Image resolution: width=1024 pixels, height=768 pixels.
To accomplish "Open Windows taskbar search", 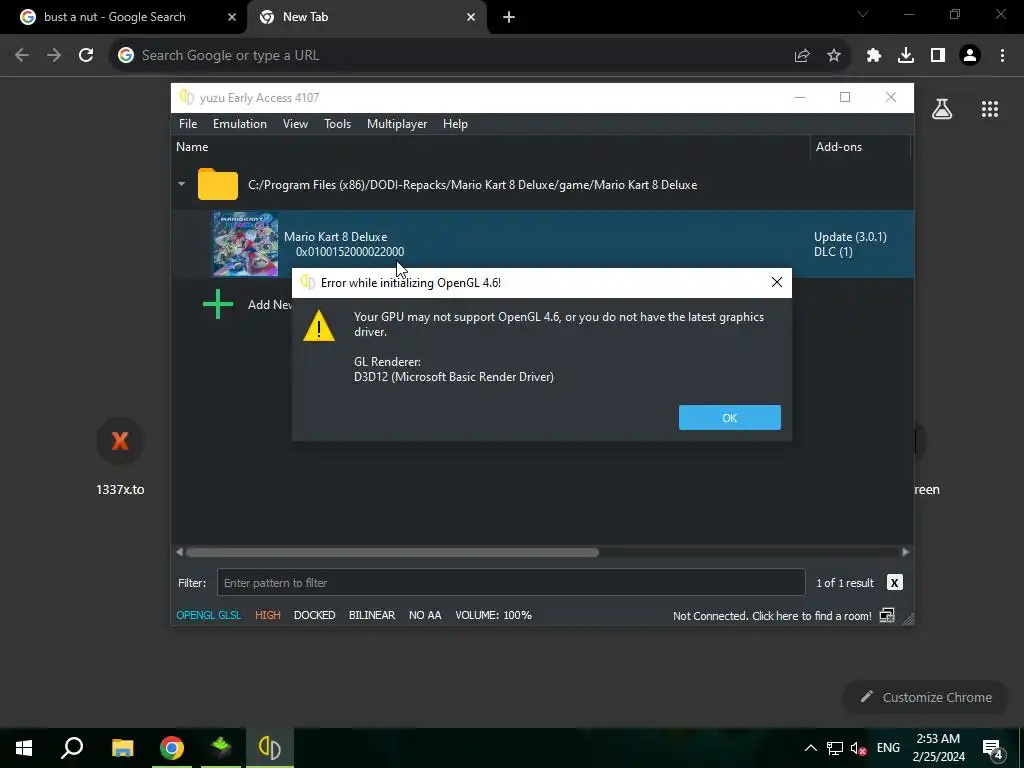I will [72, 748].
